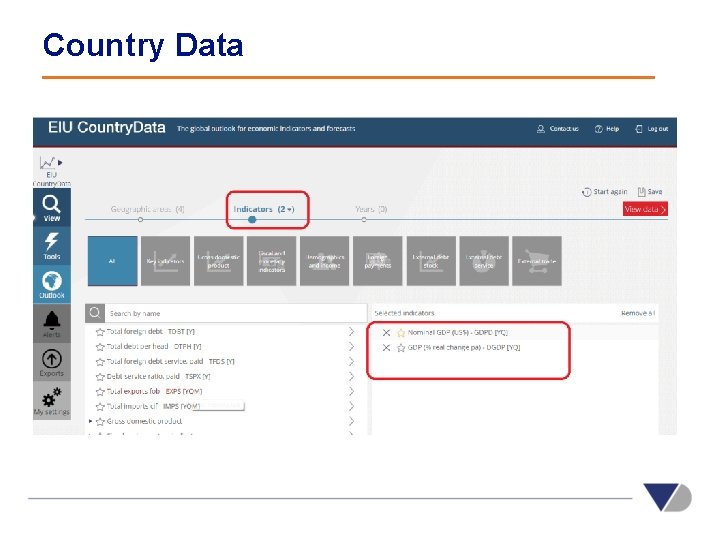Click the Contact us person icon
720x540 pixels.
point(540,129)
